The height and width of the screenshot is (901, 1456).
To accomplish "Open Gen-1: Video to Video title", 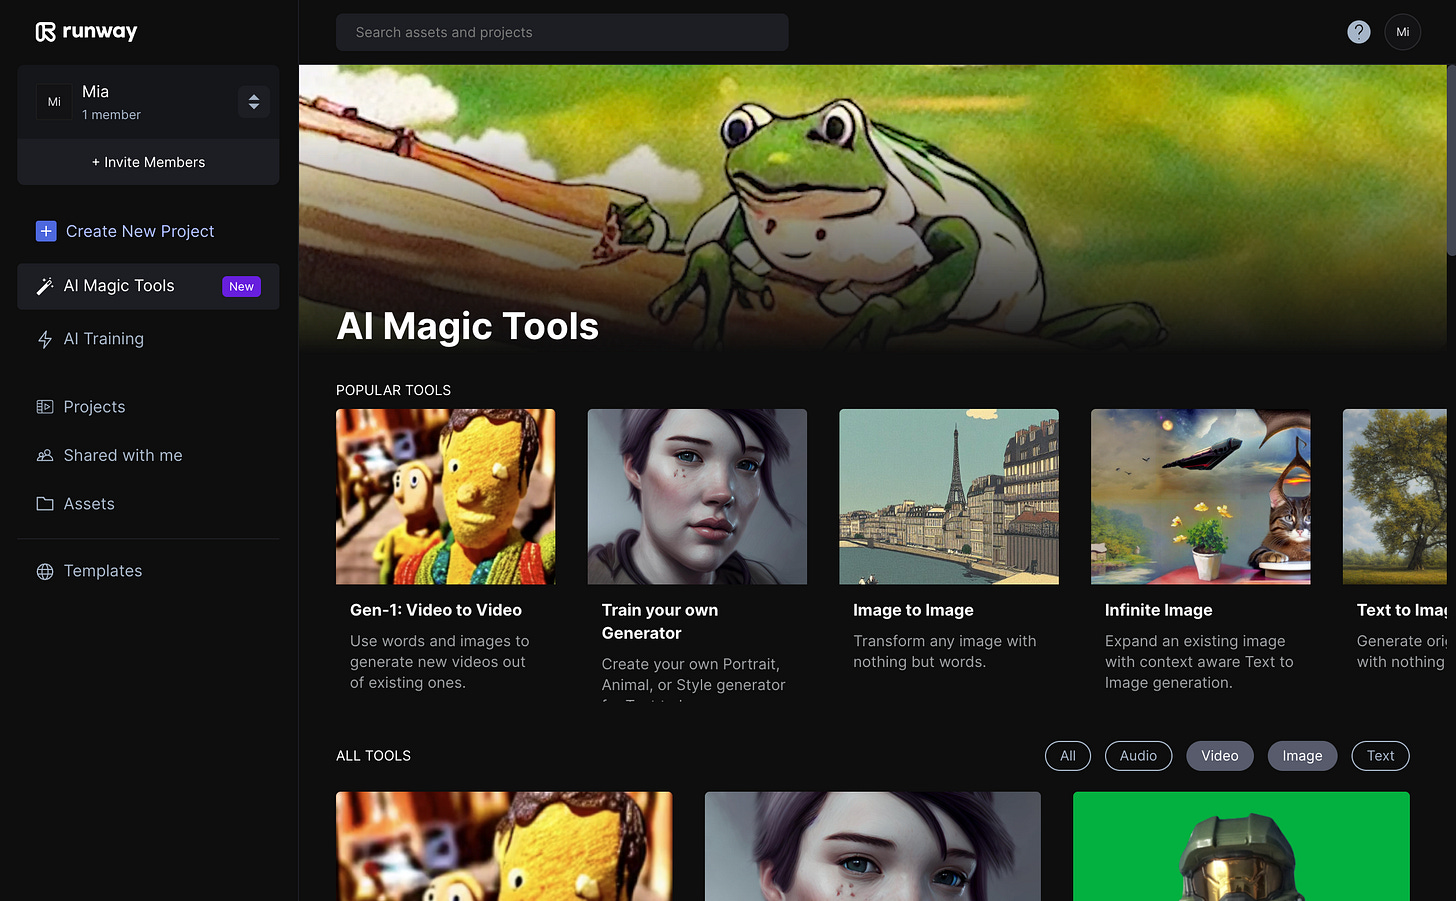I will coord(436,610).
